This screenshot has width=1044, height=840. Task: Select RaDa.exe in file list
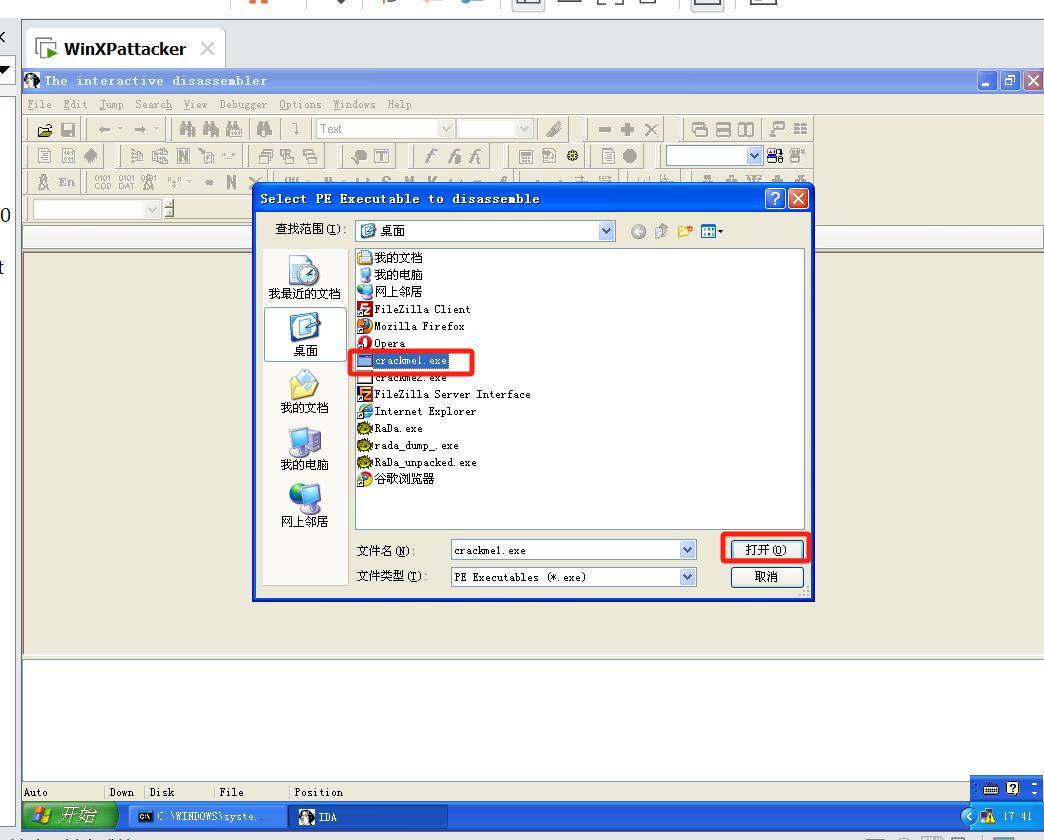click(390, 429)
